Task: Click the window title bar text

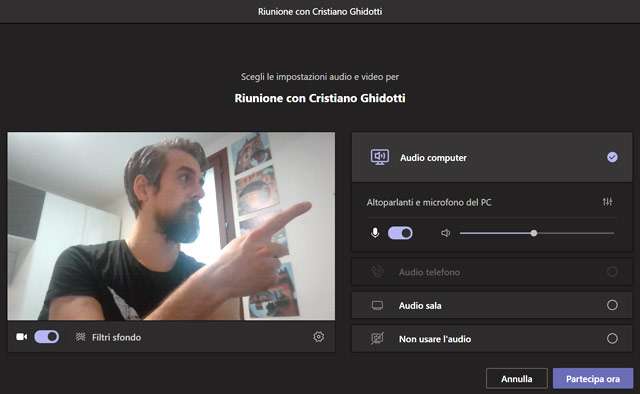Action: (320, 11)
